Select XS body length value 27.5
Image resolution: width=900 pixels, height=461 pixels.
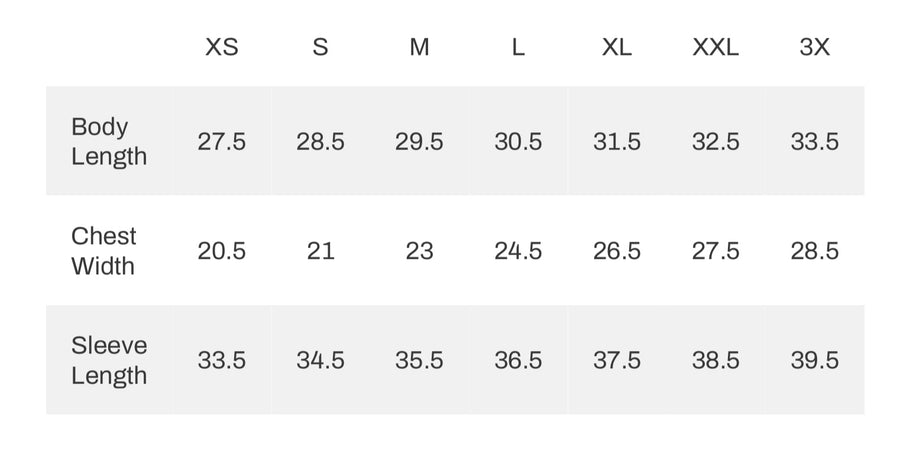[x=222, y=142]
